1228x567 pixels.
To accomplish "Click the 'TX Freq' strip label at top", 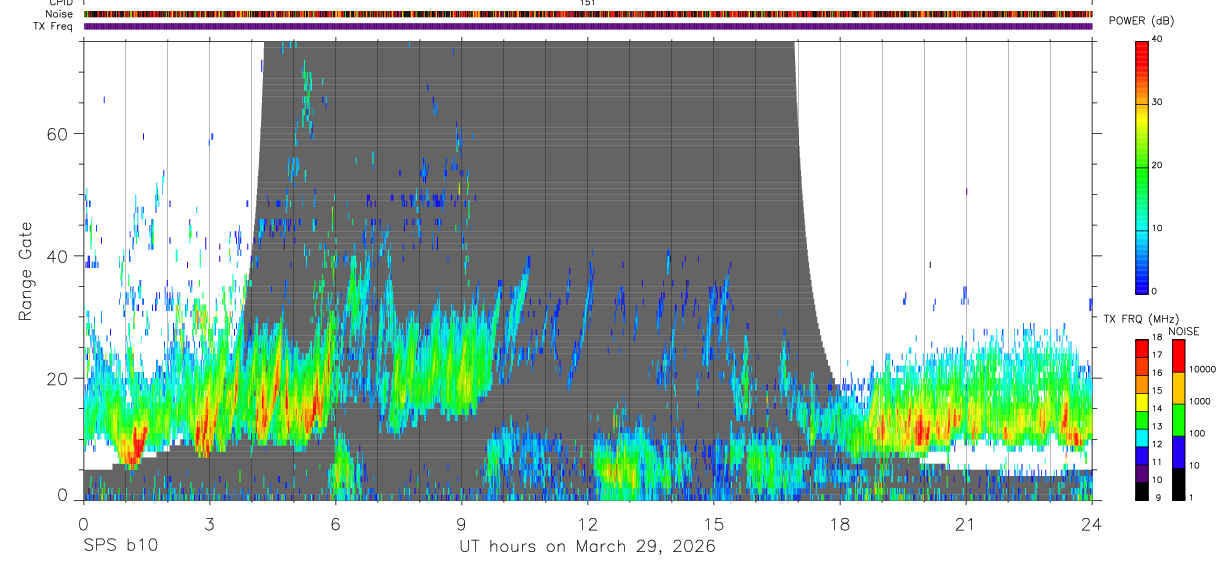I will [54, 26].
